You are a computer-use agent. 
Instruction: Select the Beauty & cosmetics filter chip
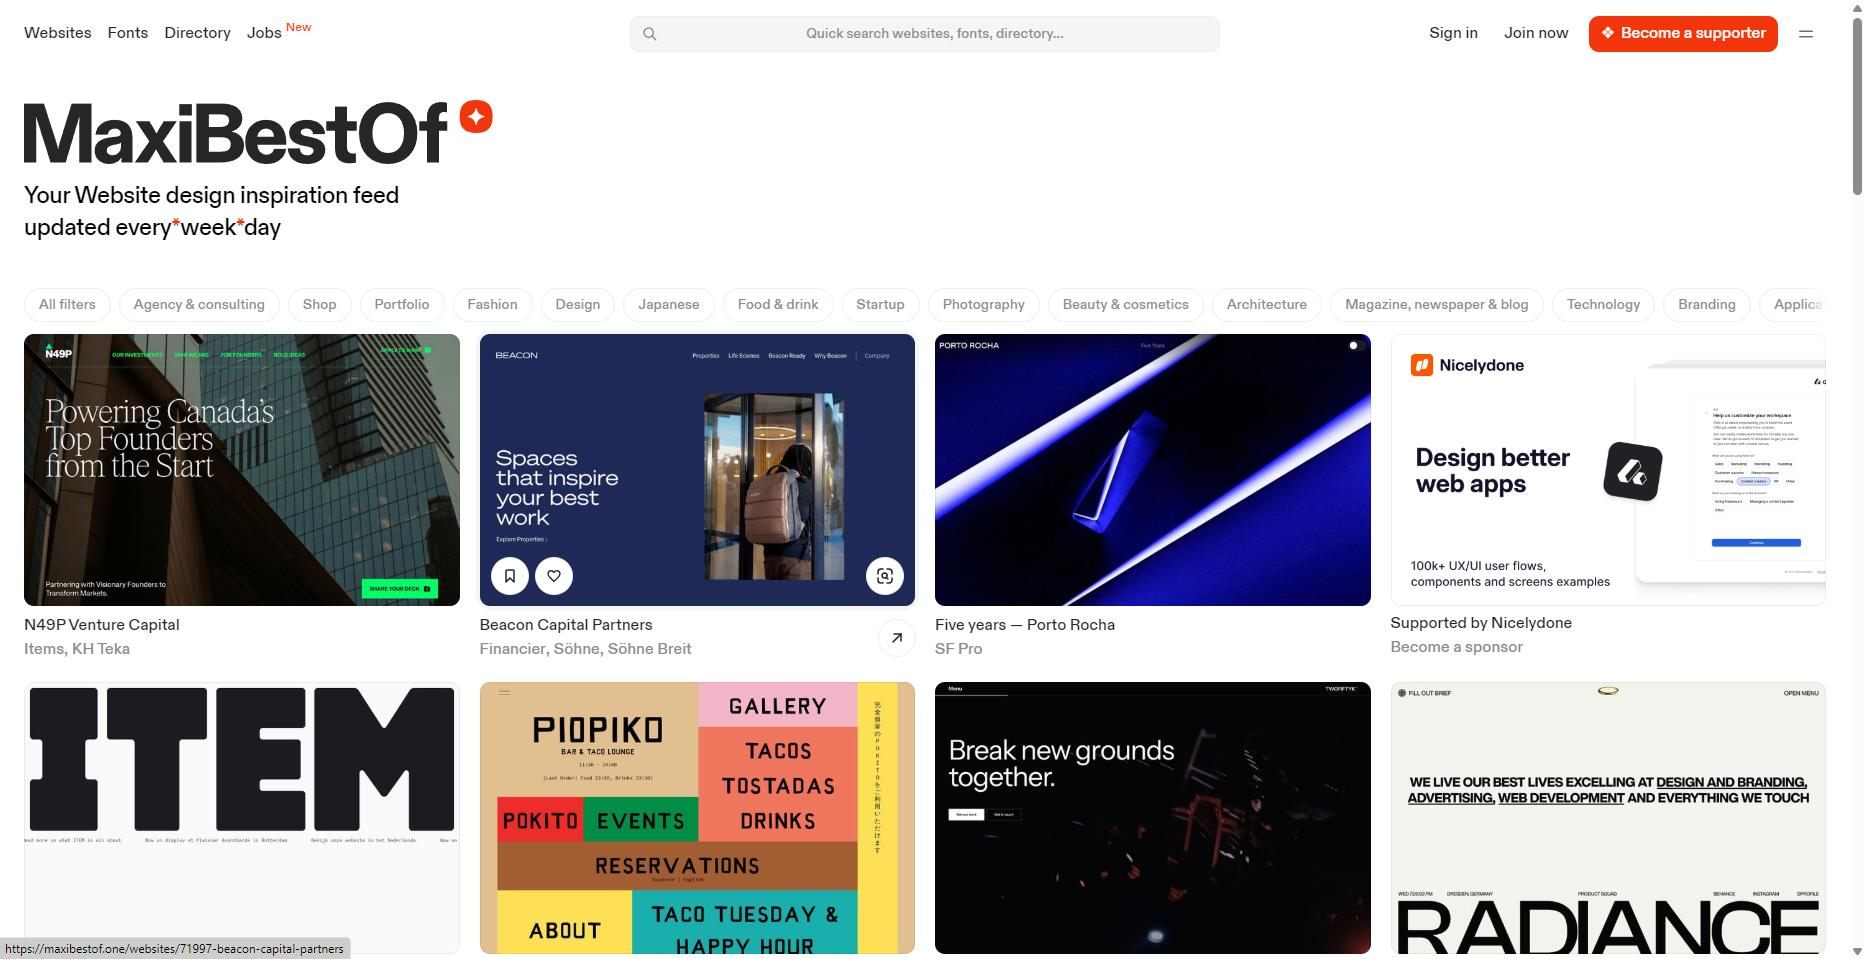1126,305
